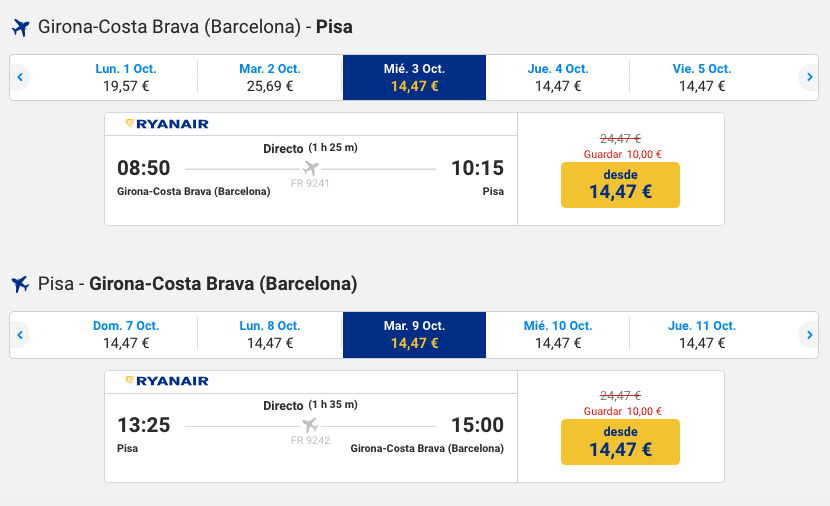Click the FR 9242 flight plane graphic

pos(310,425)
